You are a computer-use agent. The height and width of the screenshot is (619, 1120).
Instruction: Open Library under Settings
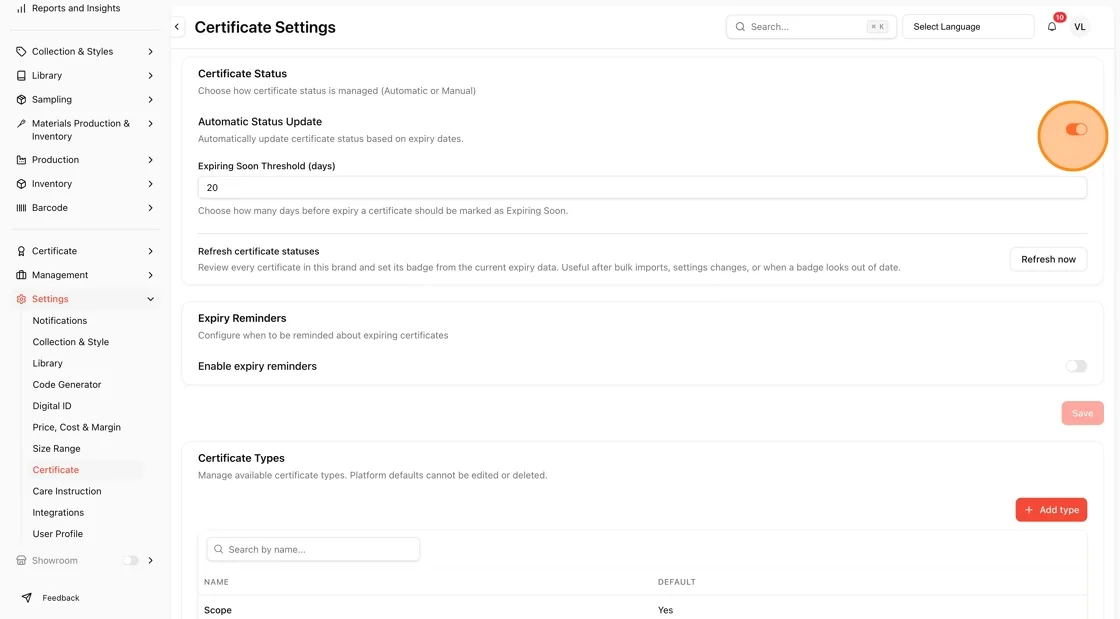click(47, 363)
